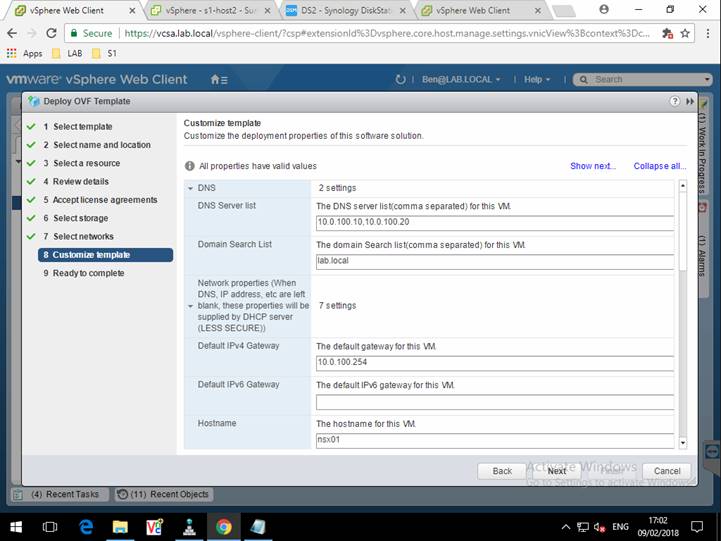
Task: Open the Help dropdown menu
Action: click(537, 80)
